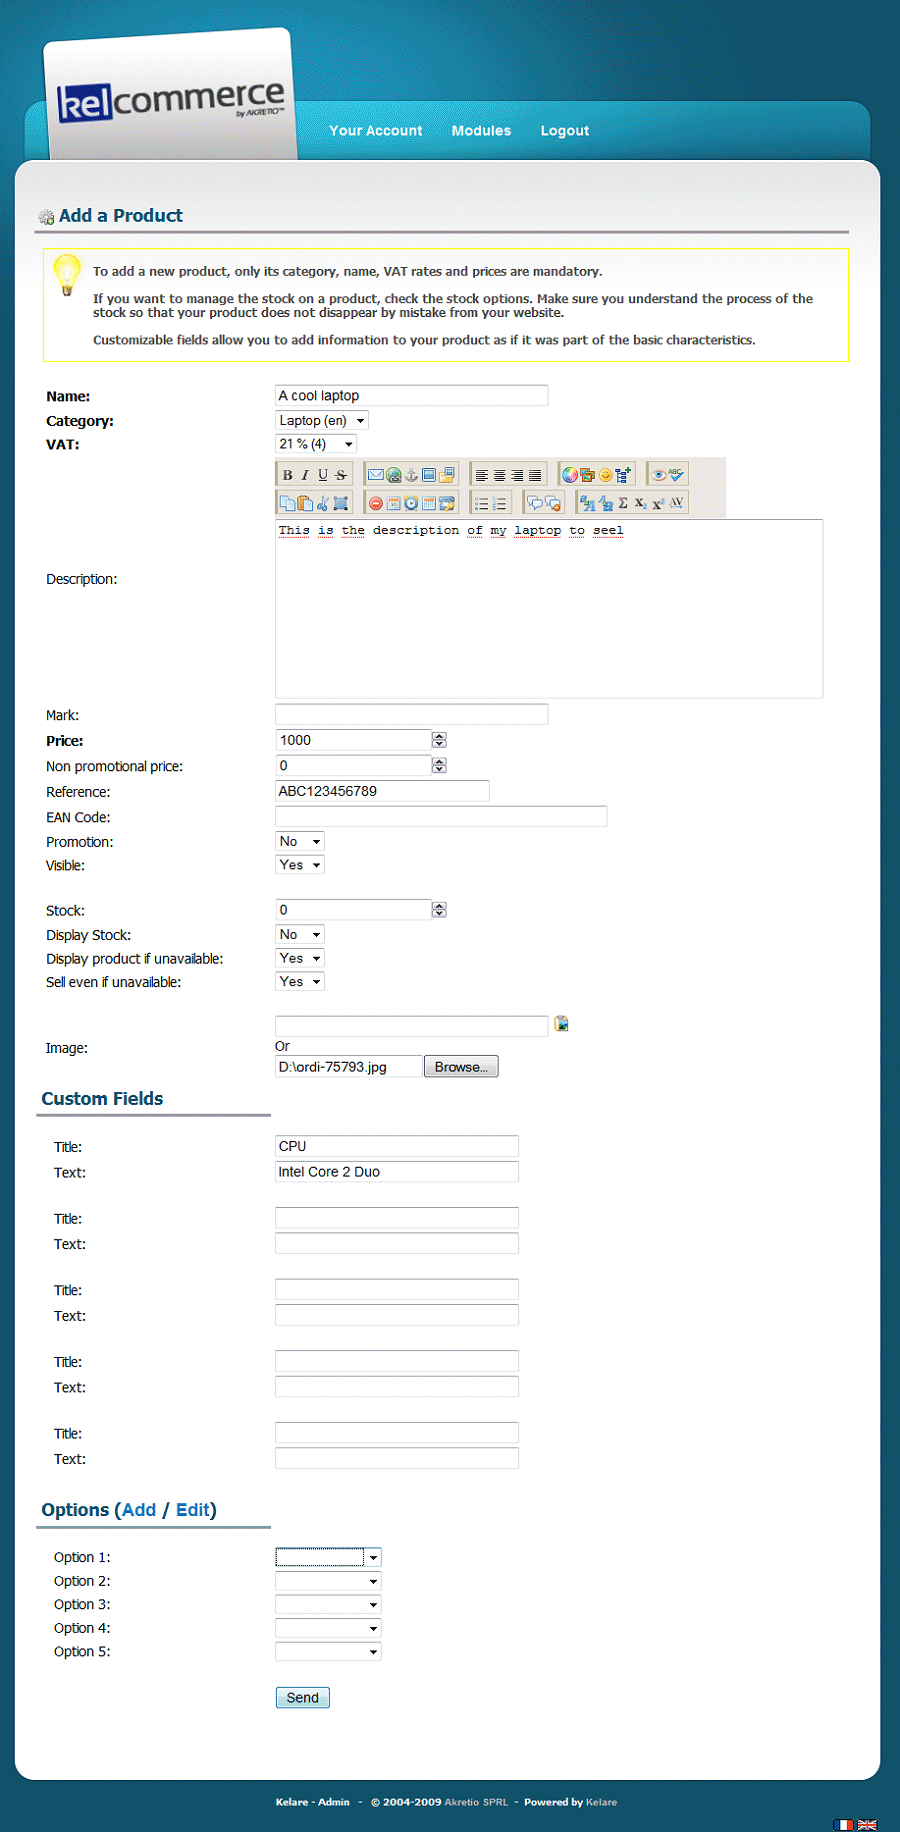Insert a smiley via the emoticon icon

pos(605,475)
